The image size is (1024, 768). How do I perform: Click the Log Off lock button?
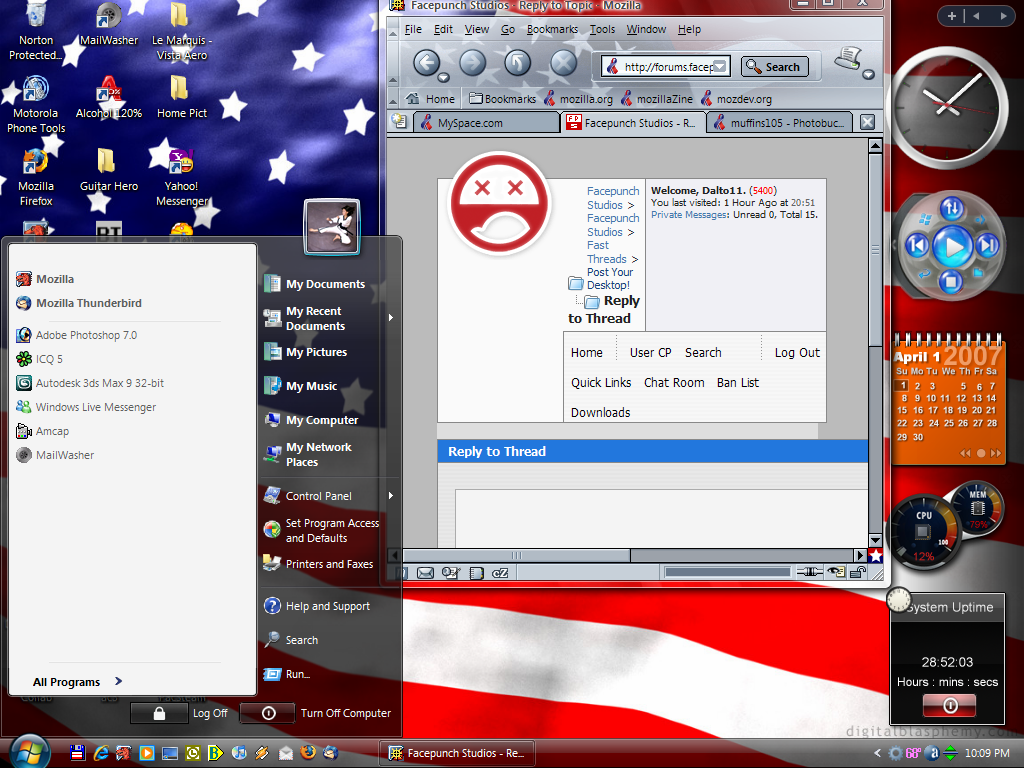[159, 713]
